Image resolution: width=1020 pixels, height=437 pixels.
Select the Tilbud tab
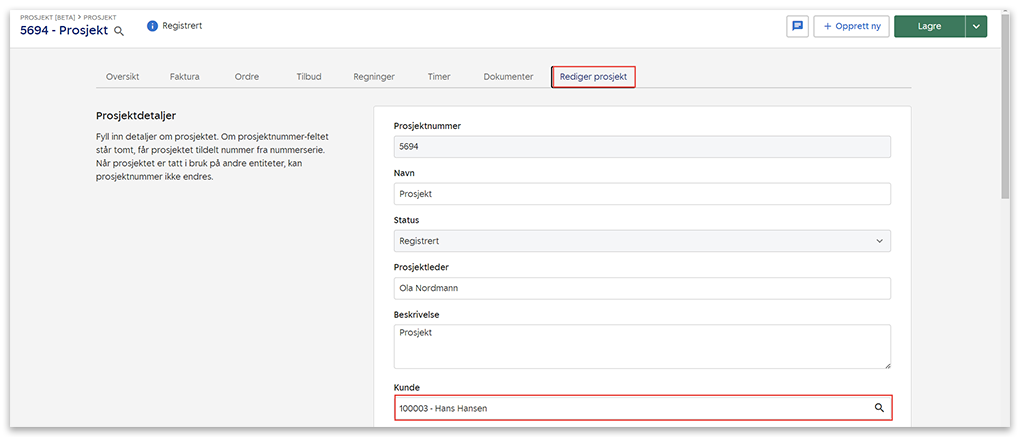(309, 77)
